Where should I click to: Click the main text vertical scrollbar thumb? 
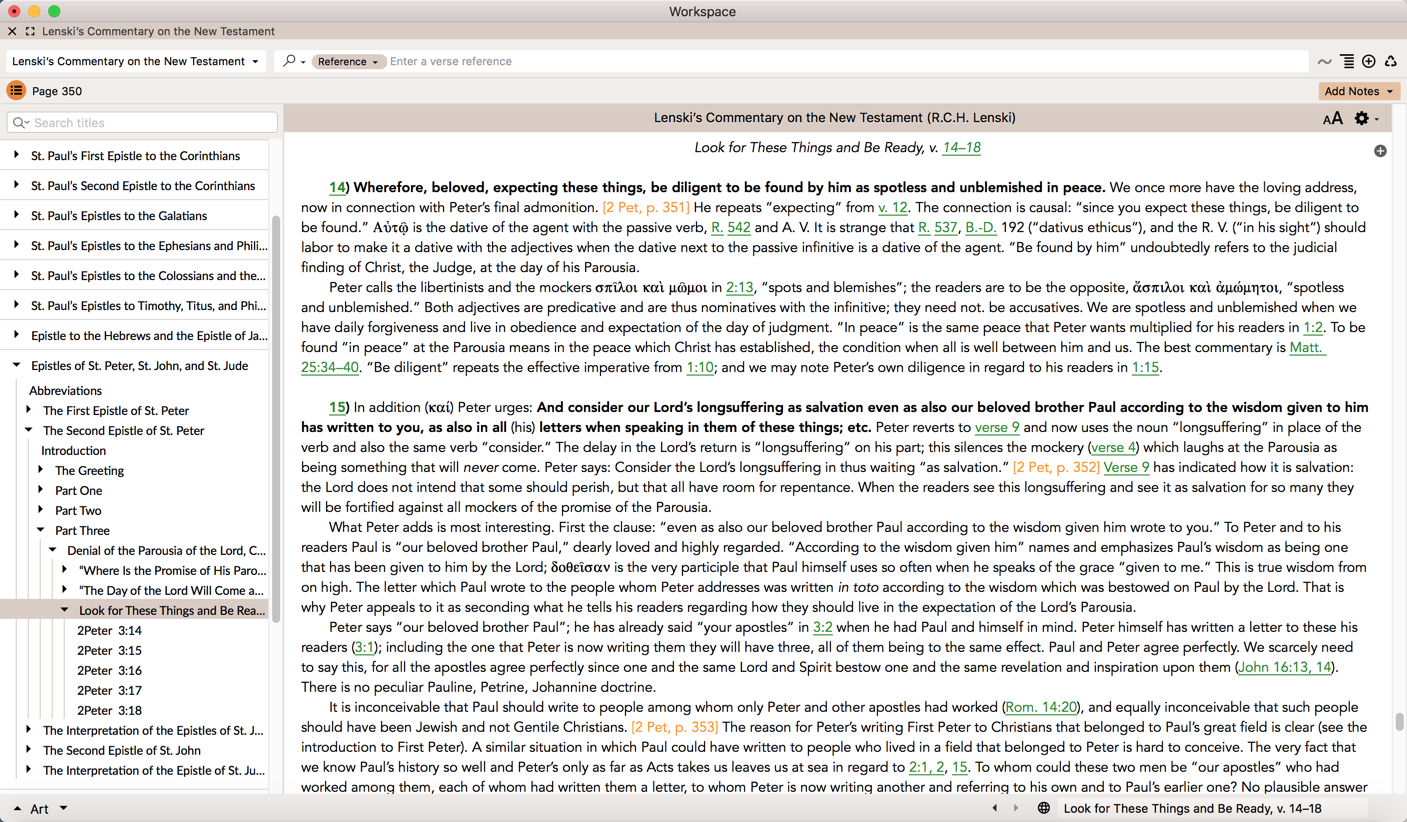point(1400,722)
